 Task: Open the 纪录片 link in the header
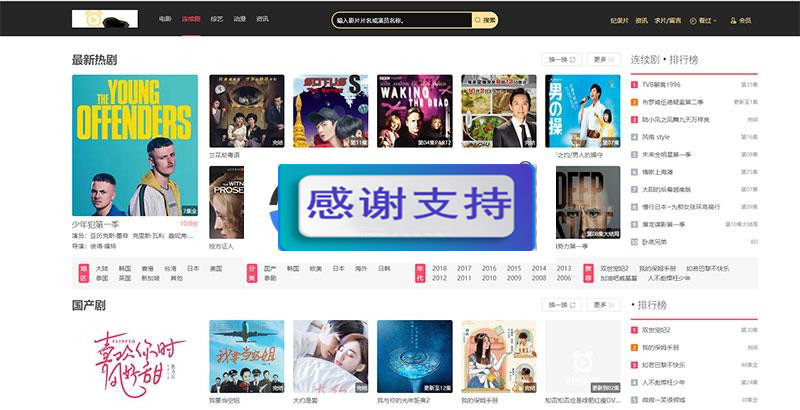click(619, 21)
